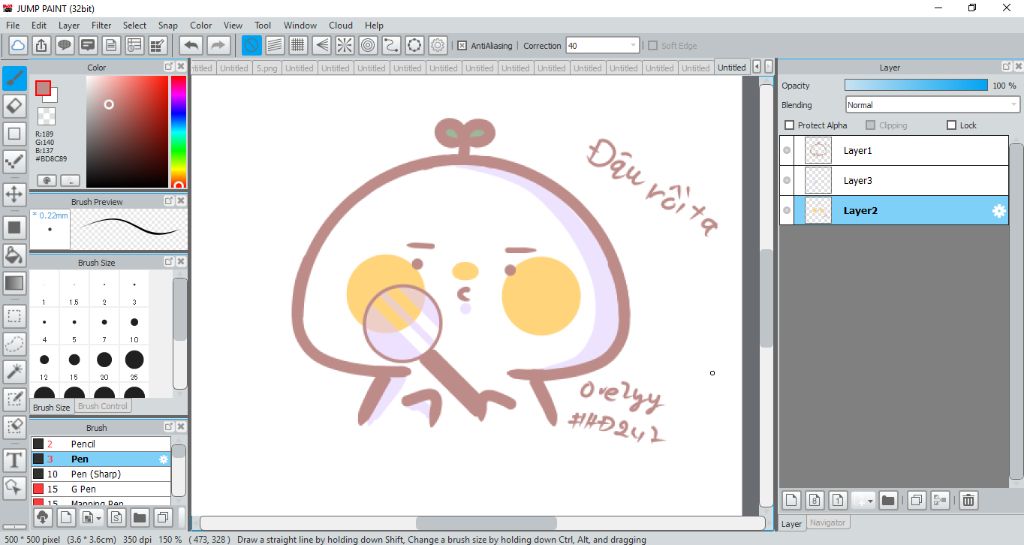Add a new layer folder

click(x=888, y=501)
